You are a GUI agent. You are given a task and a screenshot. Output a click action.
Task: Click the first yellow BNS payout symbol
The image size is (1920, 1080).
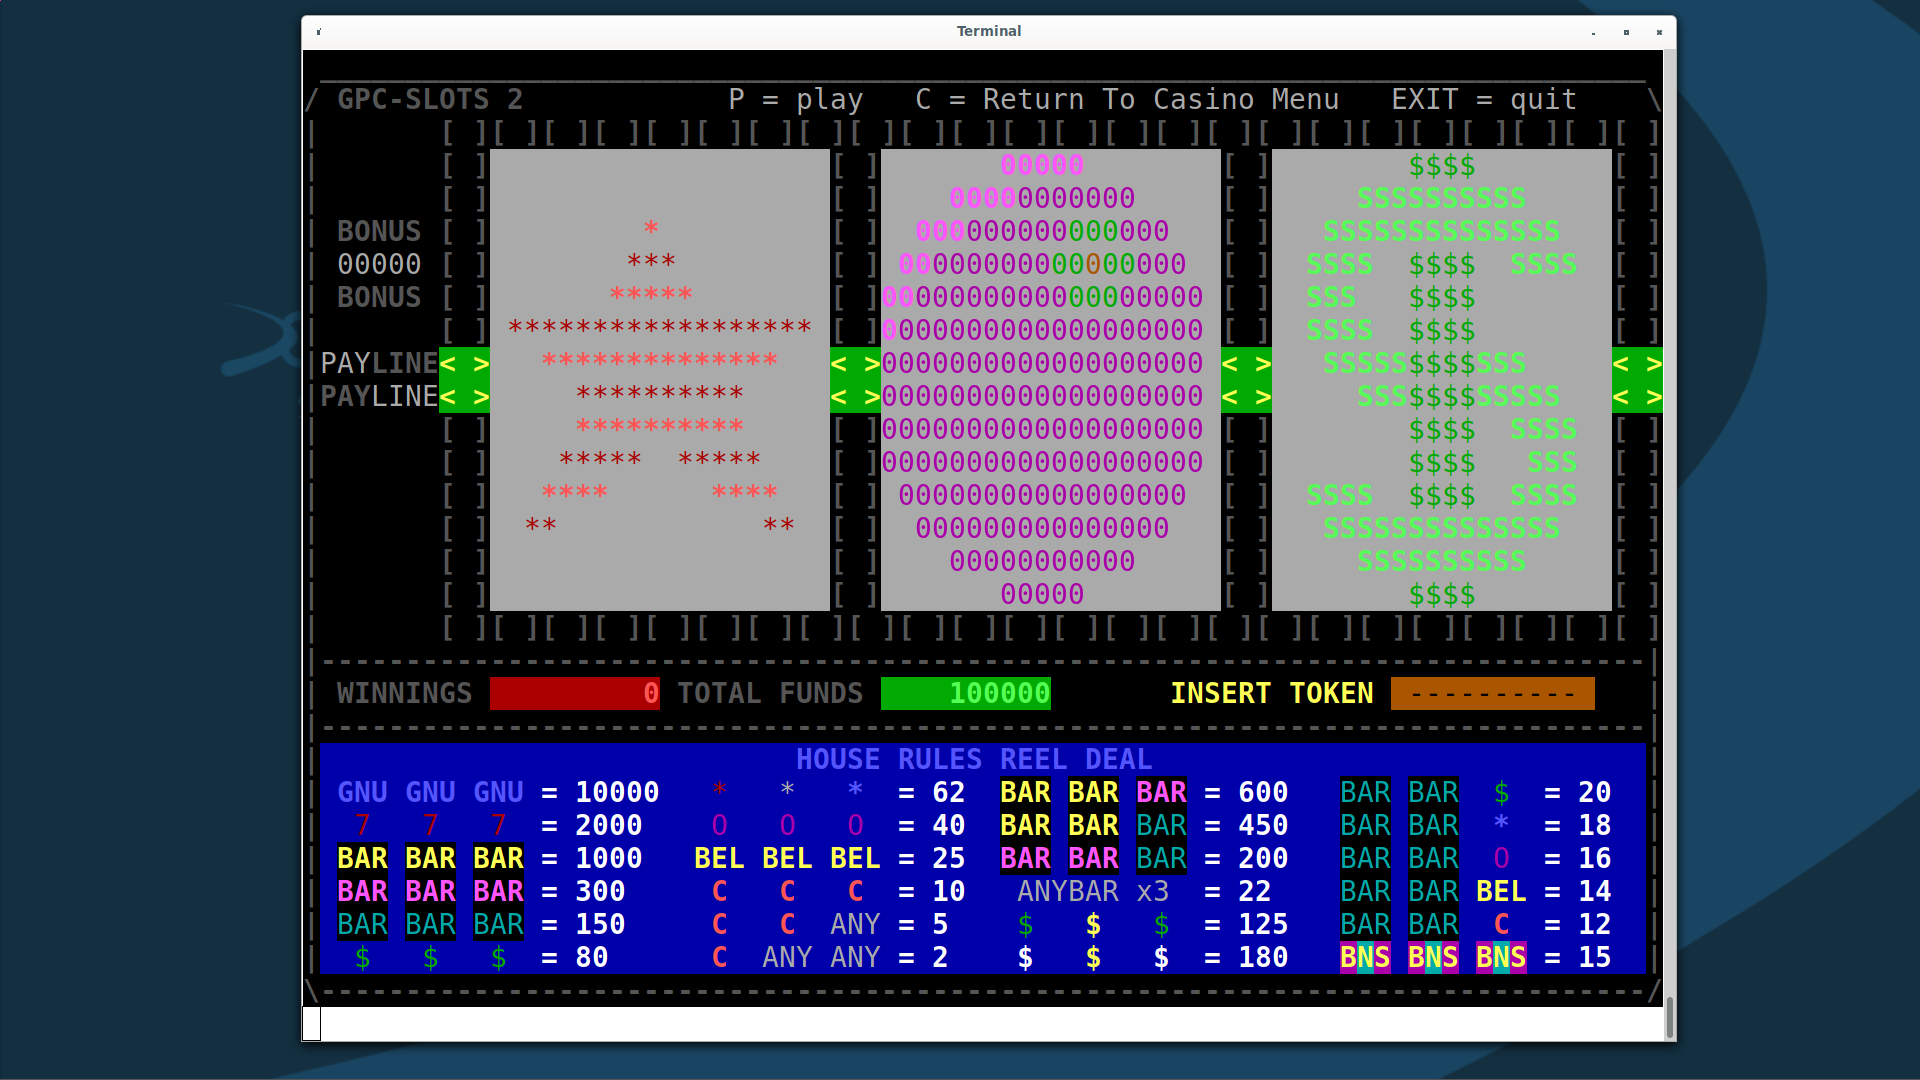point(1365,957)
